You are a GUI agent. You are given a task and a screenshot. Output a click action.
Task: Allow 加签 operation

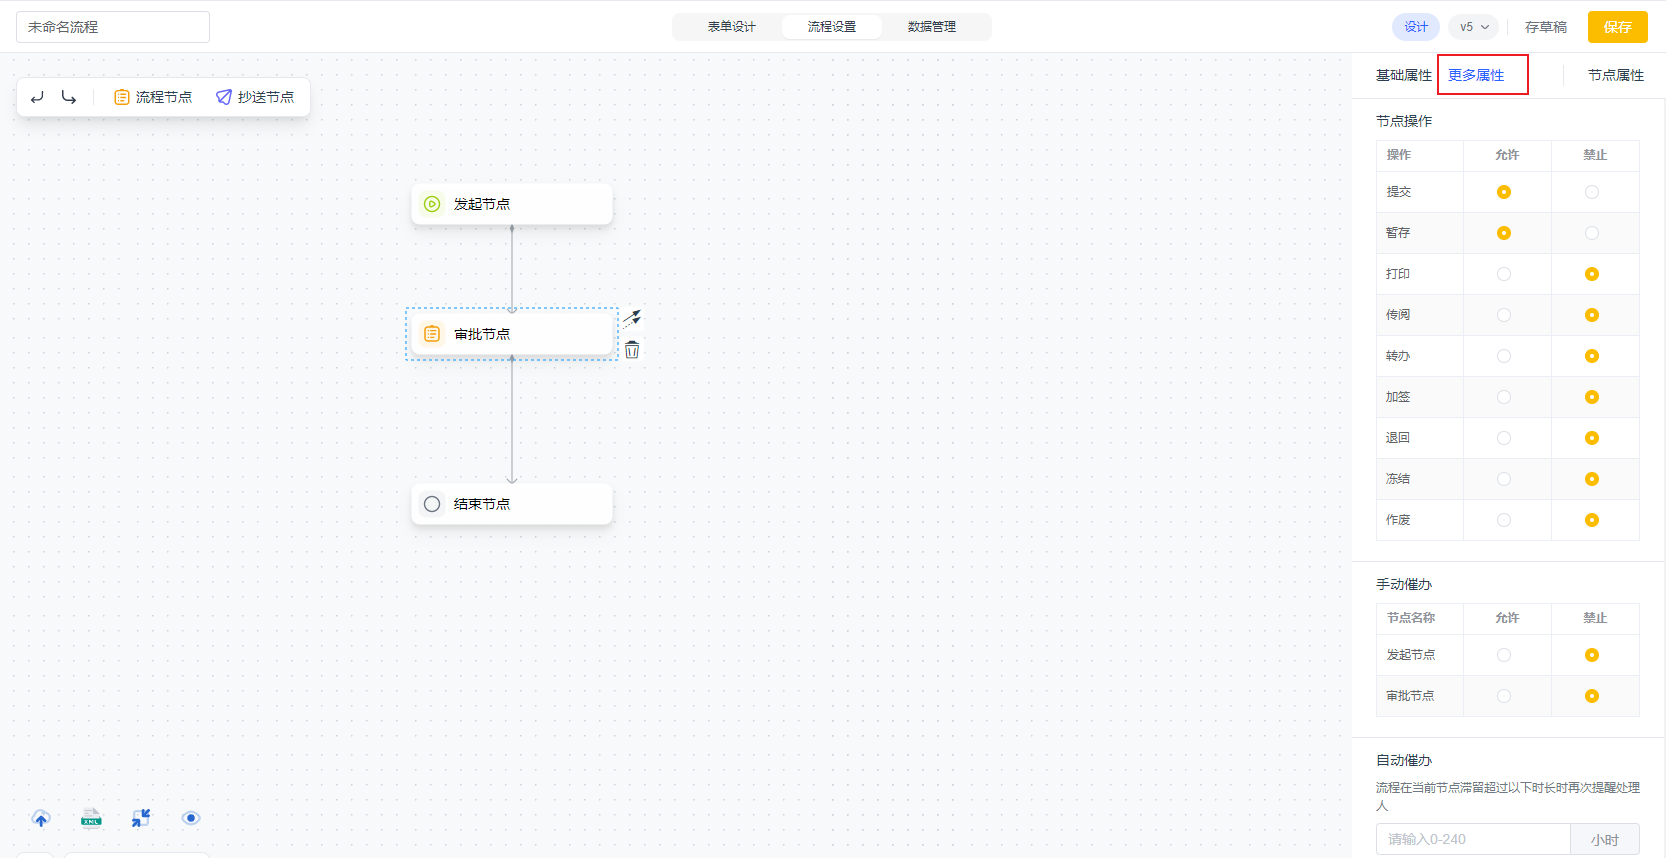coord(1504,397)
